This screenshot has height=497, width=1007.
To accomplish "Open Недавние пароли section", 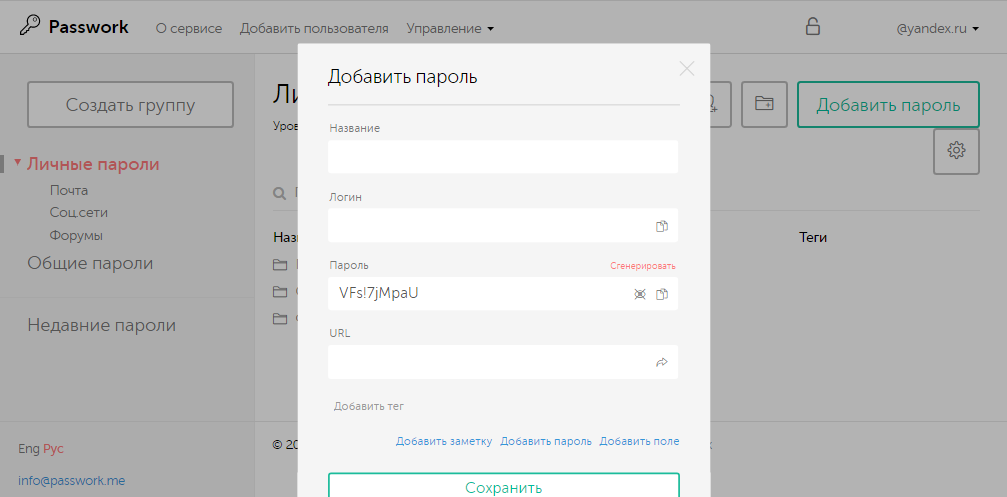I will click(101, 326).
